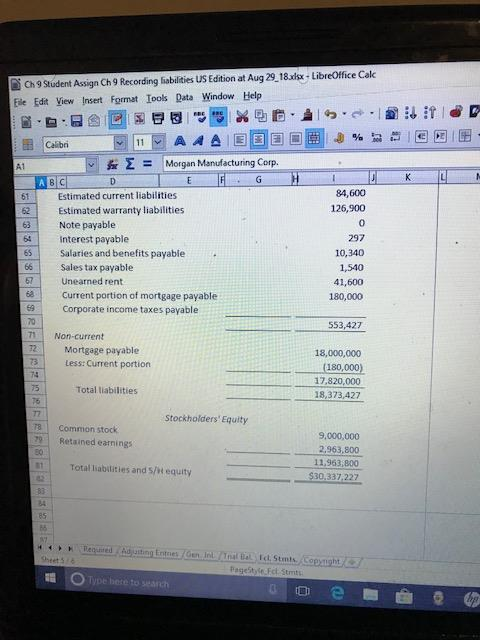Click the font color A icon
This screenshot has height=640, width=480.
tap(215, 141)
